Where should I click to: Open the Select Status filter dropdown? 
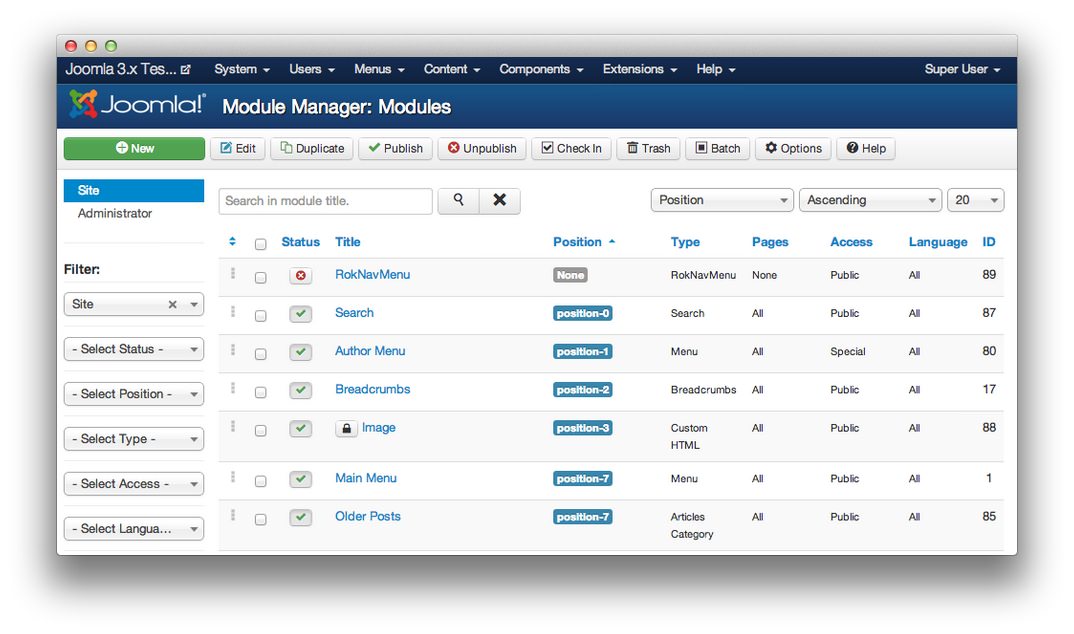tap(134, 349)
